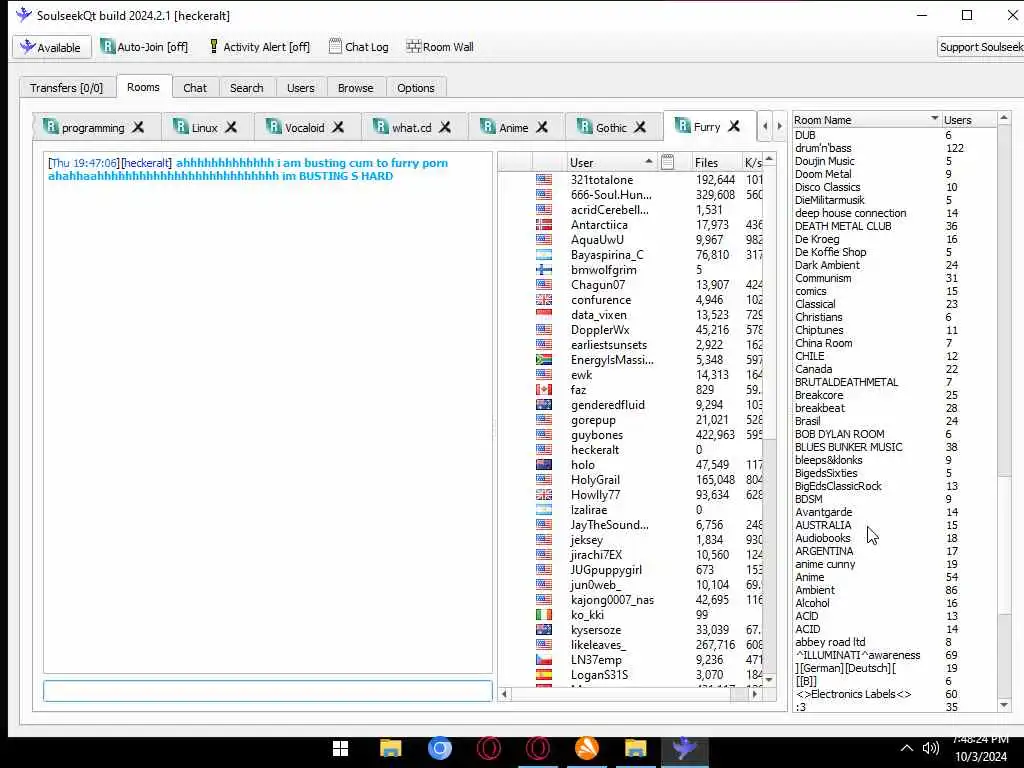The image size is (1024, 768).
Task: Open the Room Wall
Action: tap(440, 47)
